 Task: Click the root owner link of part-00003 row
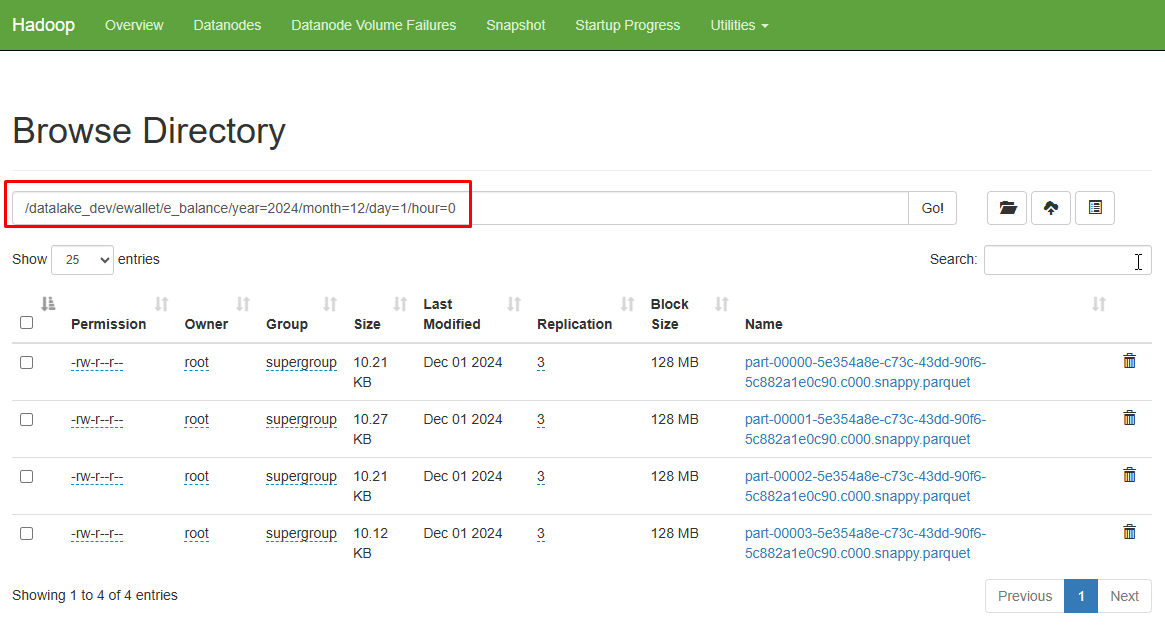(x=197, y=534)
